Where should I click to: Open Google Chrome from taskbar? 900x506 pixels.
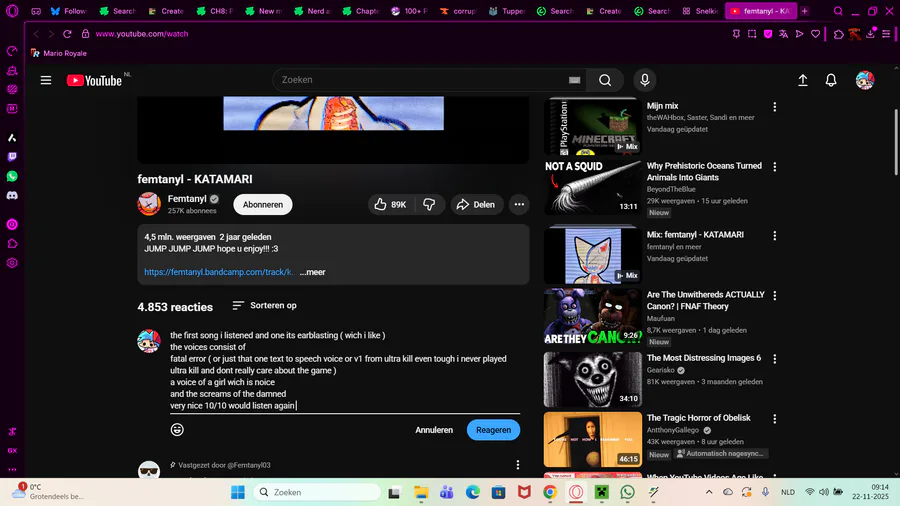(550, 492)
